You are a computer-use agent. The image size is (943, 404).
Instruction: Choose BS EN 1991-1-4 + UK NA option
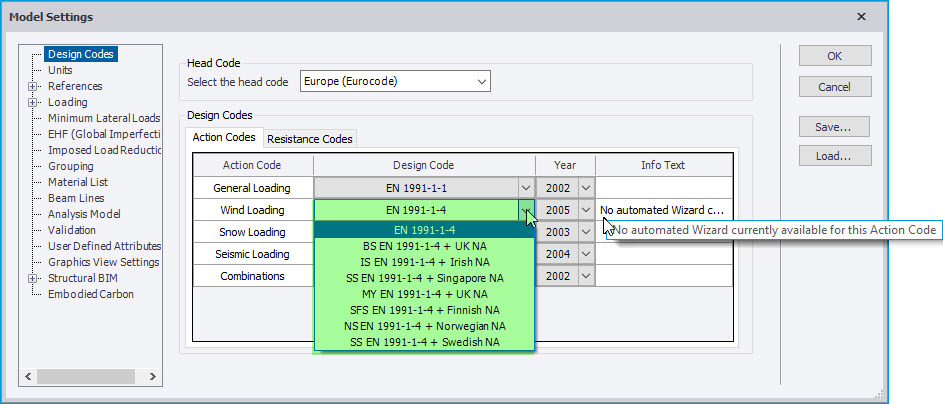pyautogui.click(x=424, y=246)
